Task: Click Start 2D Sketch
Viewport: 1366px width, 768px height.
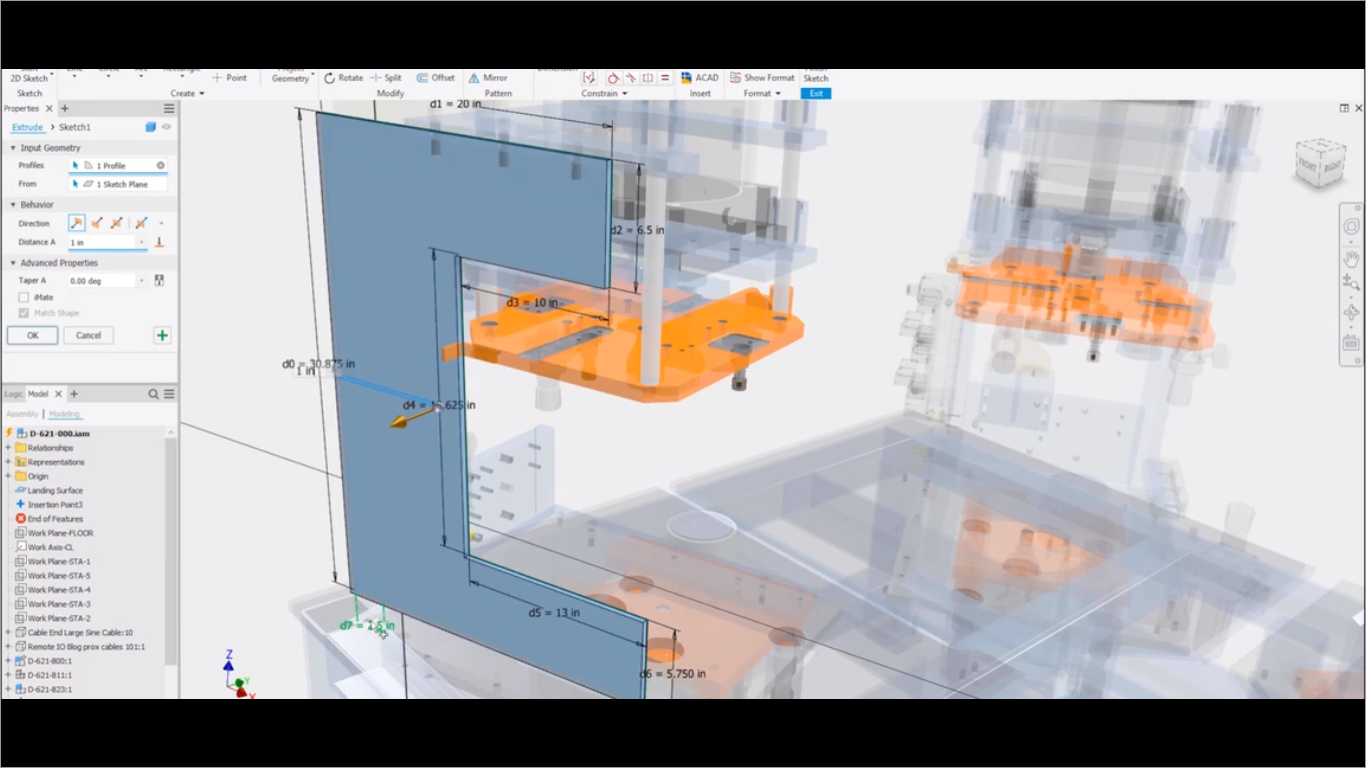Action: (29, 78)
